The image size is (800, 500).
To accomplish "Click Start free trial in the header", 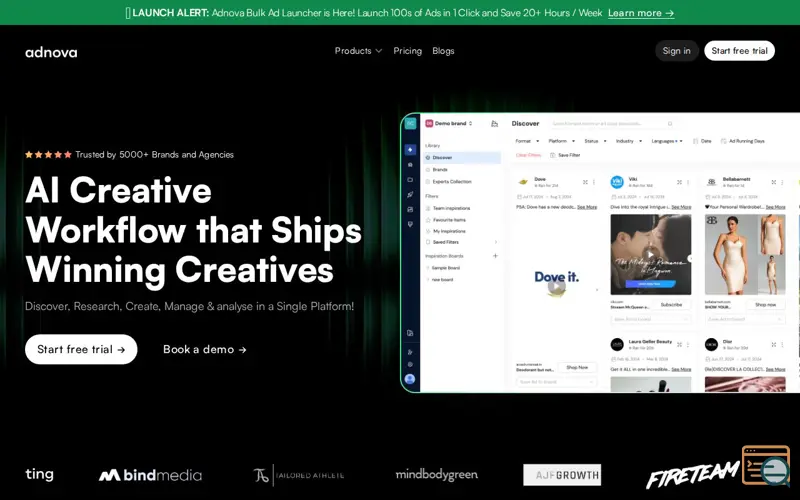I will 739,51.
